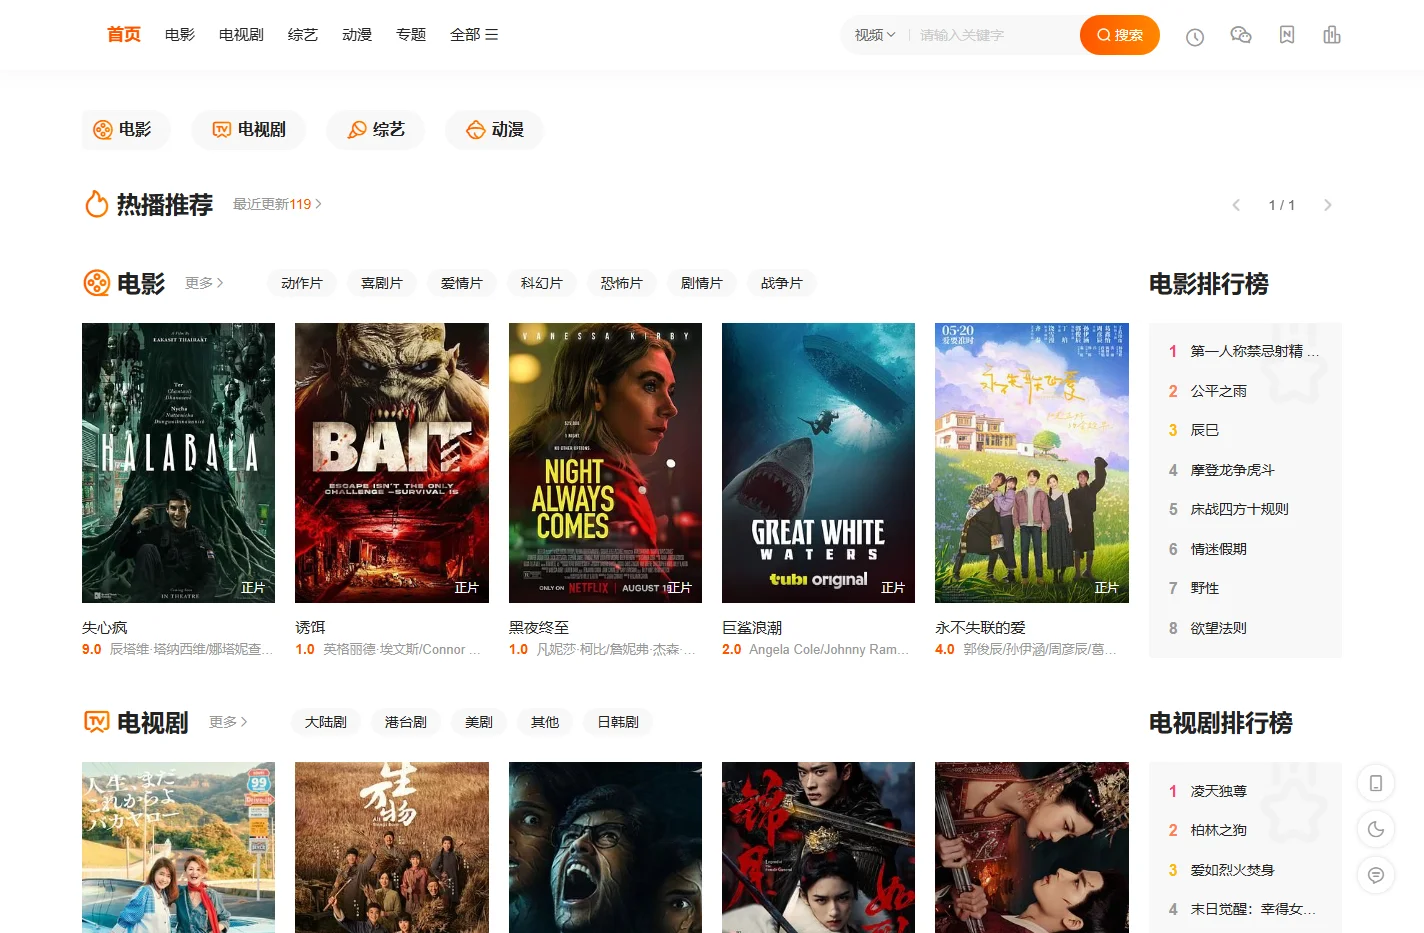Open 摩登龙争虎斗 in movie ranking

1233,470
